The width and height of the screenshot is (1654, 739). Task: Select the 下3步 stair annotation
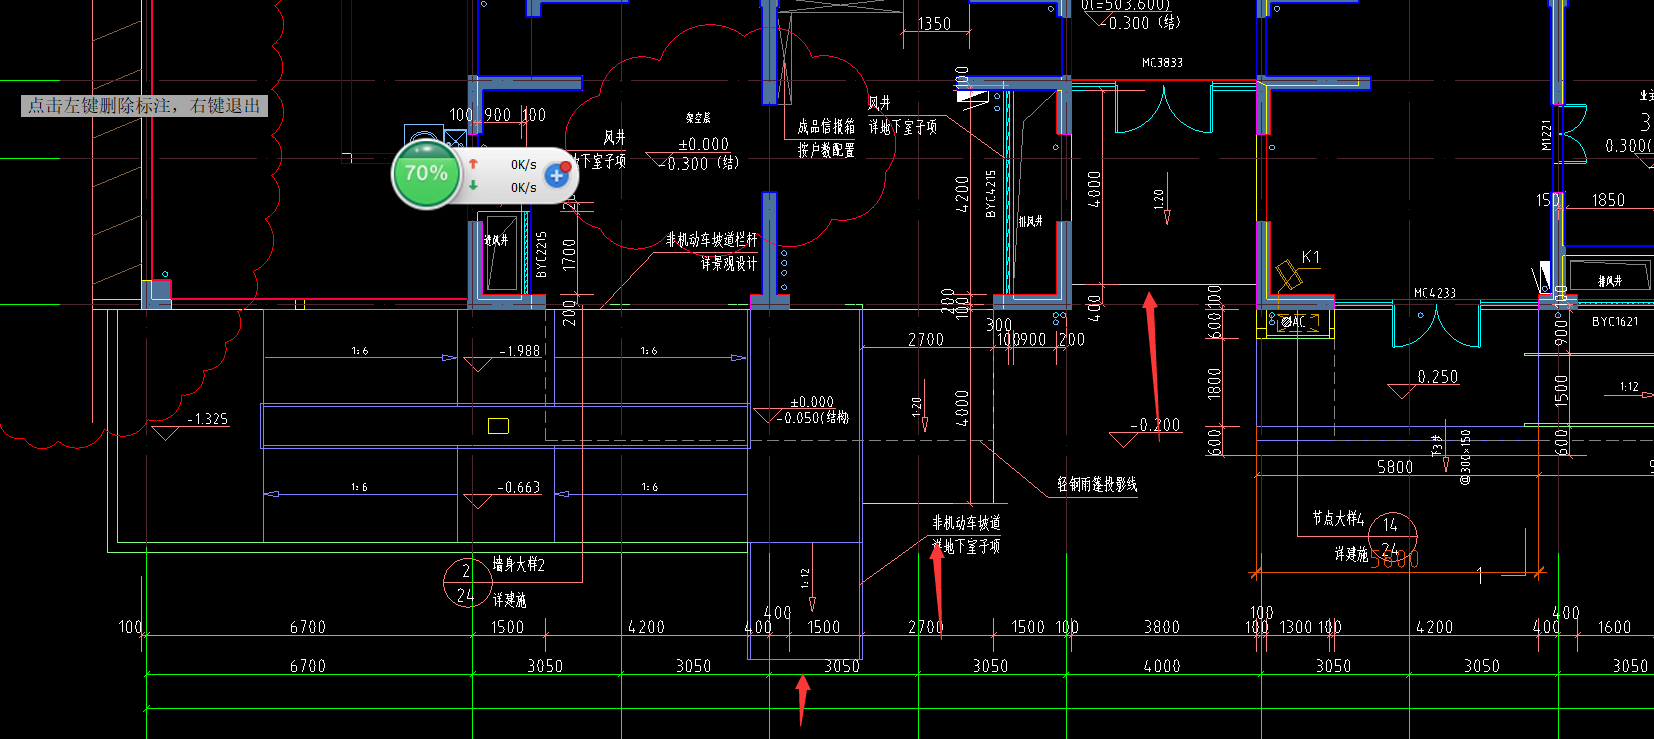(1437, 446)
